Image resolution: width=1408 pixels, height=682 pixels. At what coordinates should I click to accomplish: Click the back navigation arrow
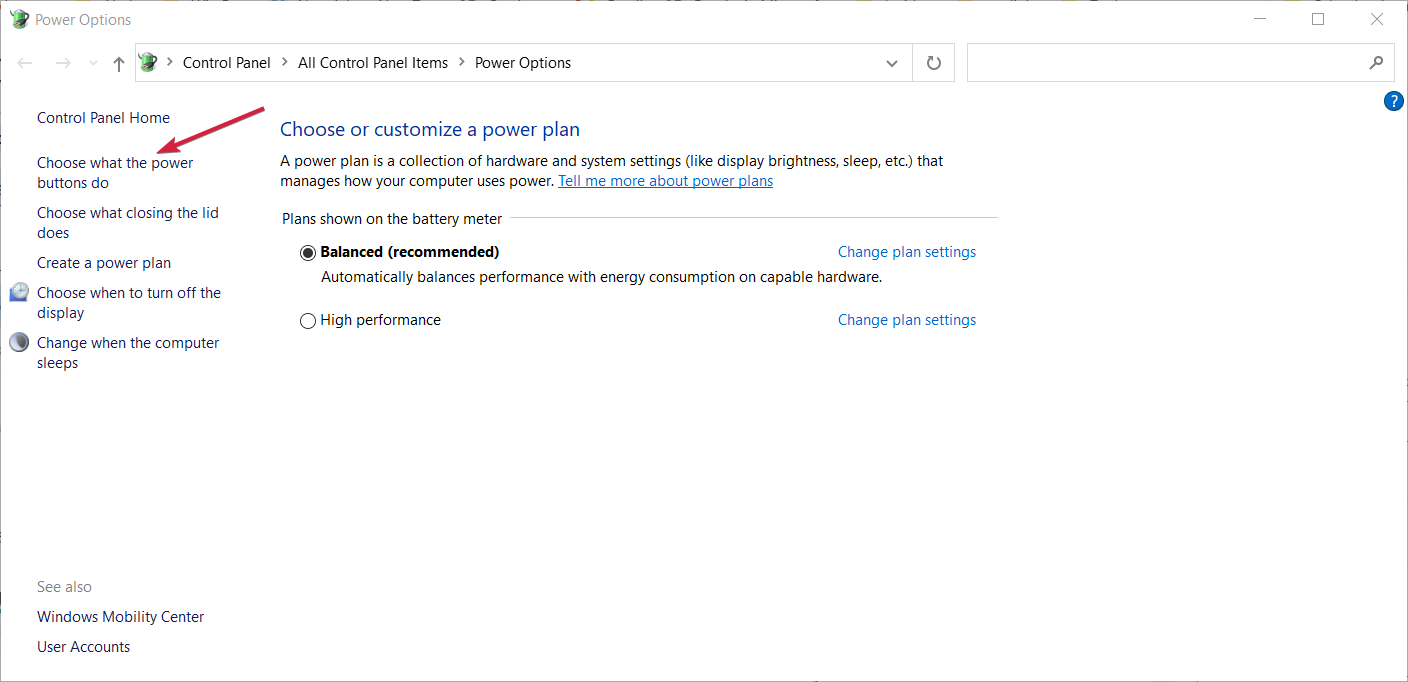(25, 63)
